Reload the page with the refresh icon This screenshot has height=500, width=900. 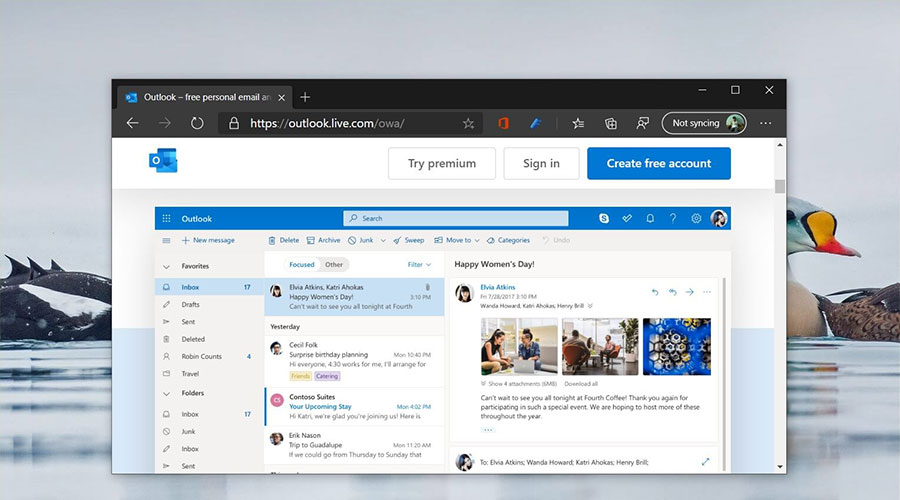tap(197, 123)
